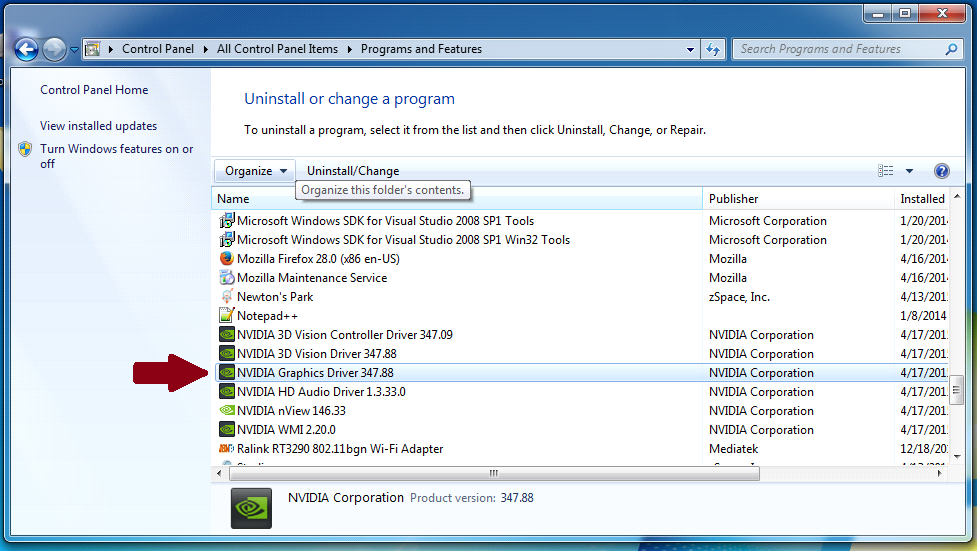977x551 pixels.
Task: Click vertical scrollbar down arrow
Action: pyautogui.click(x=957, y=457)
